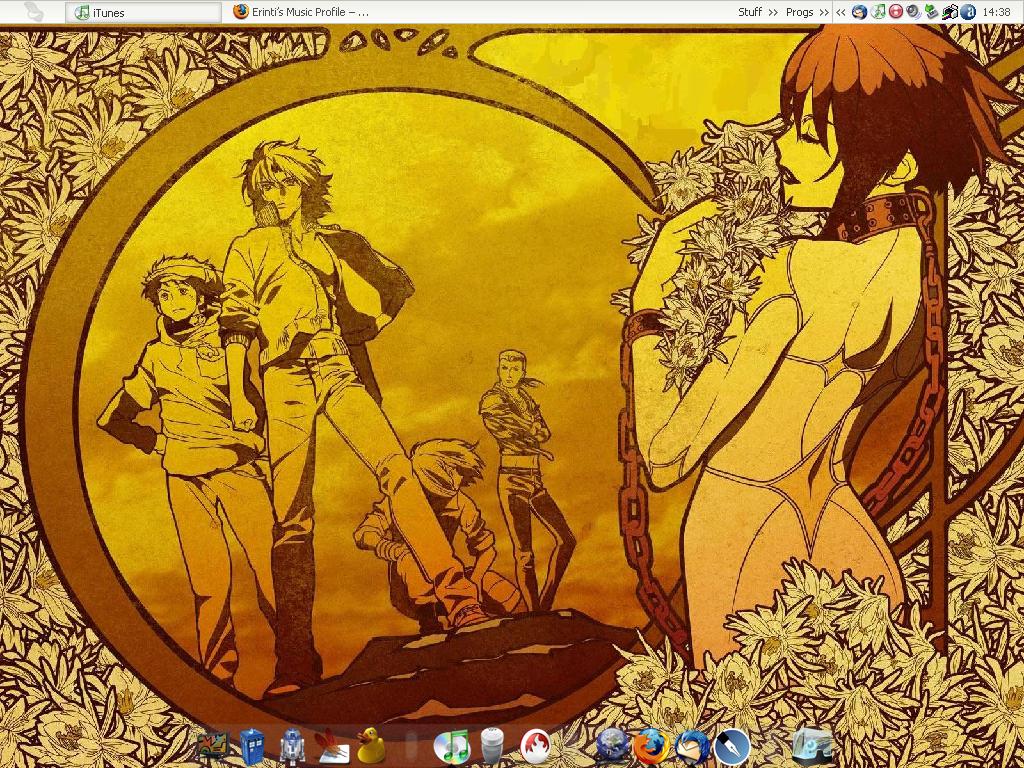
Task: Click the system clock showing 14:38
Action: pos(996,12)
